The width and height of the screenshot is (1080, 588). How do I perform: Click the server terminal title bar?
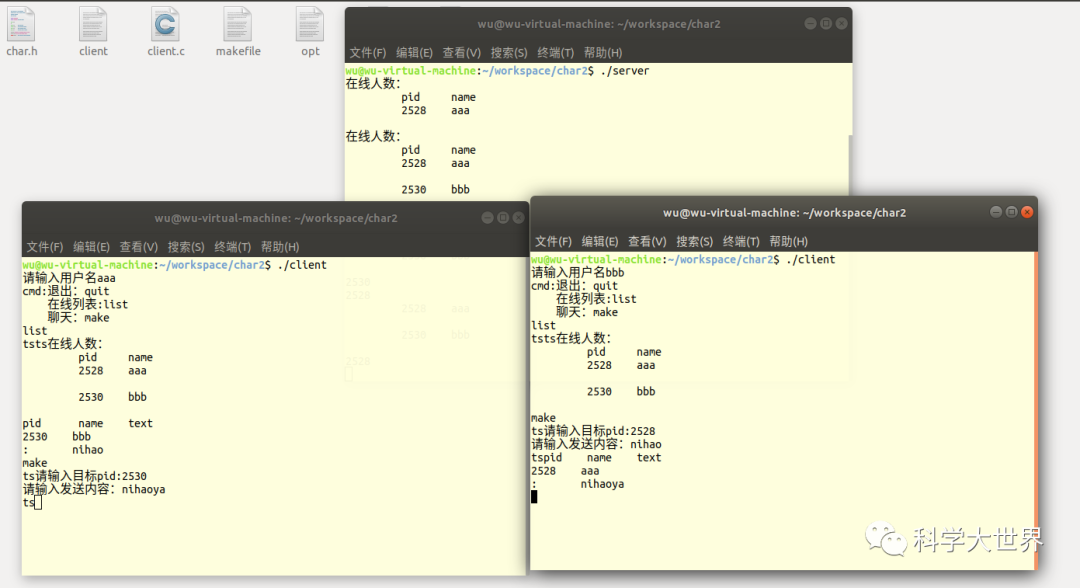[x=599, y=24]
